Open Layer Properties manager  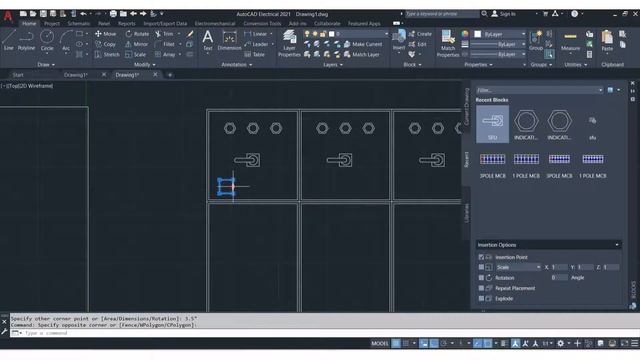[289, 43]
